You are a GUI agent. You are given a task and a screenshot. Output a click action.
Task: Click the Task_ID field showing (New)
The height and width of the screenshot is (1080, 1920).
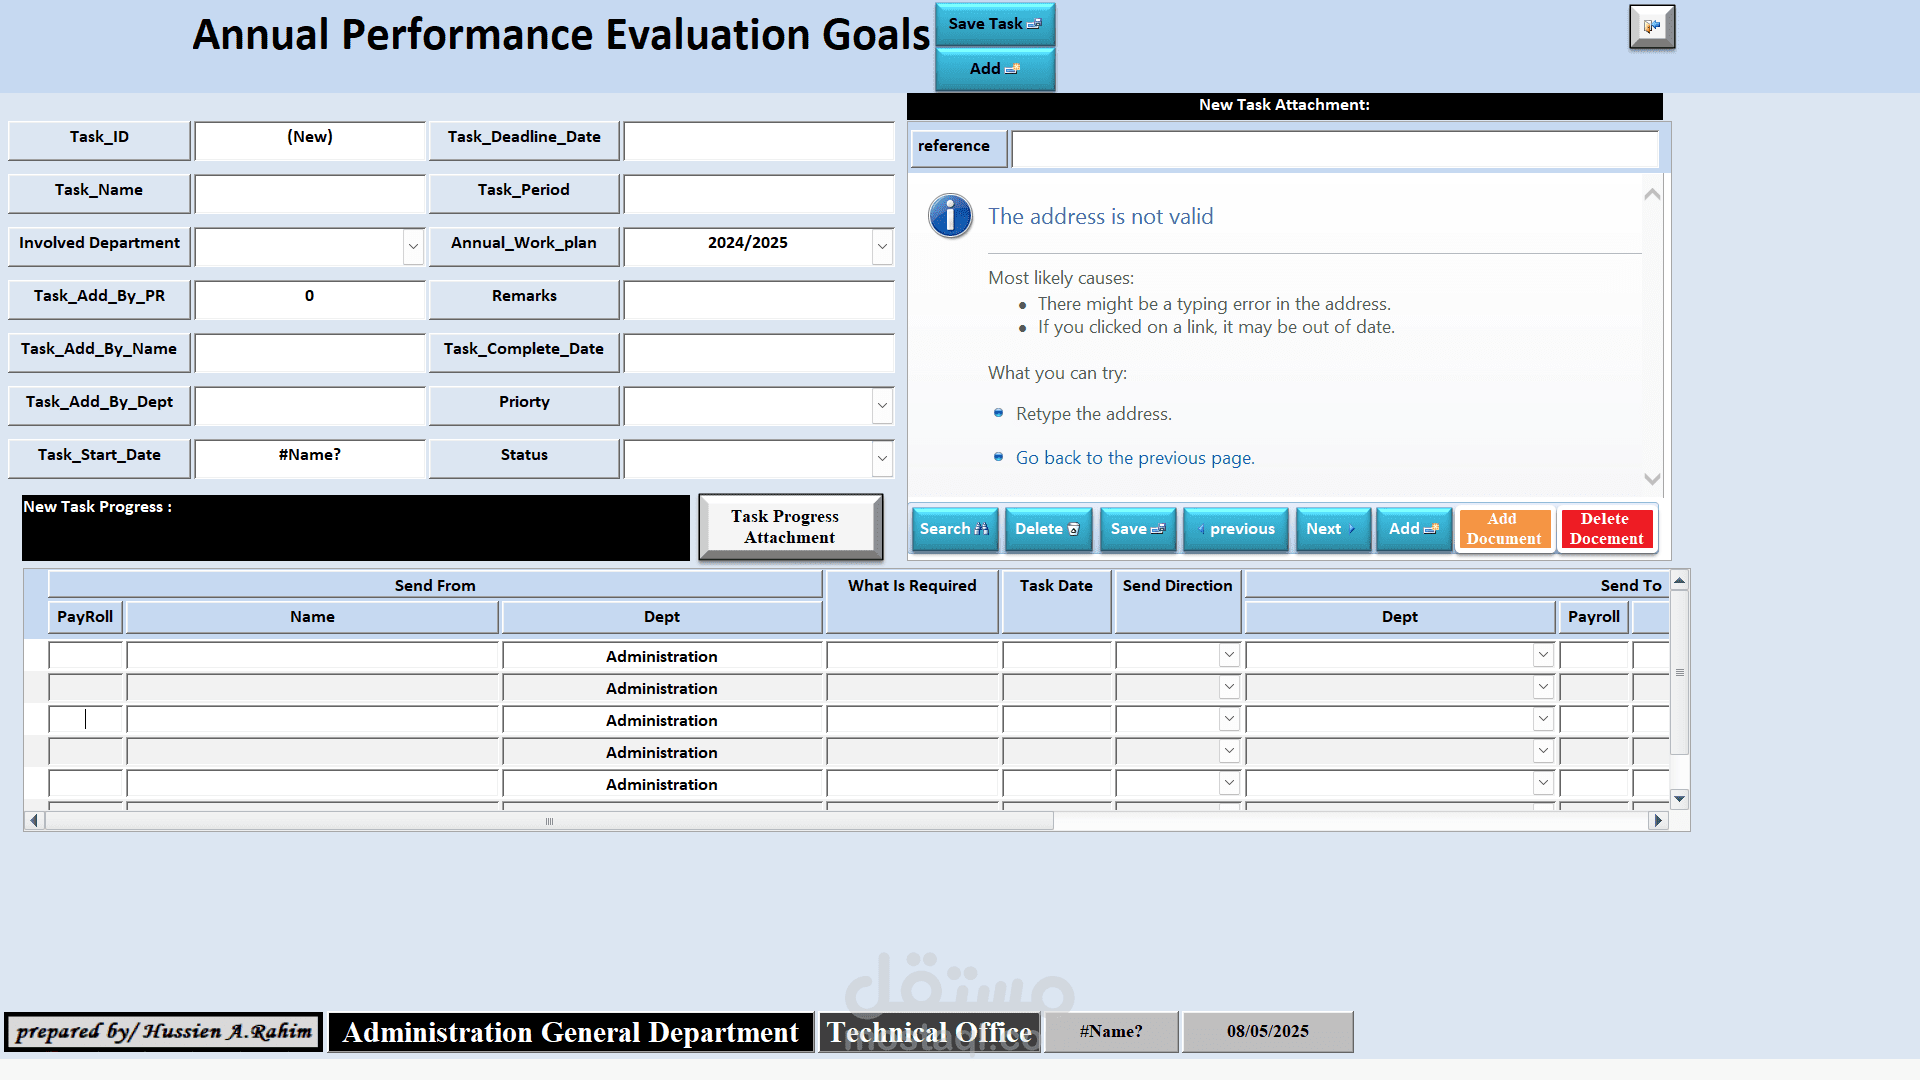(x=310, y=141)
